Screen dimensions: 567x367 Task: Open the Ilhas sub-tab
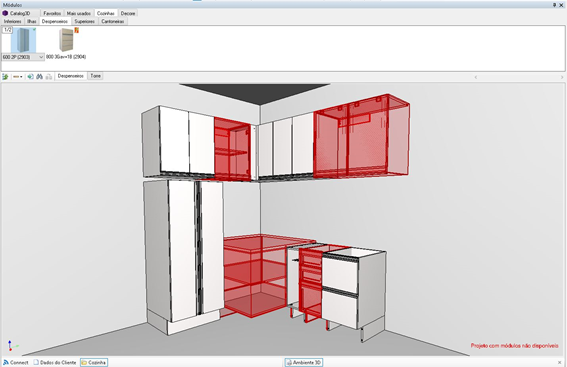click(31, 21)
